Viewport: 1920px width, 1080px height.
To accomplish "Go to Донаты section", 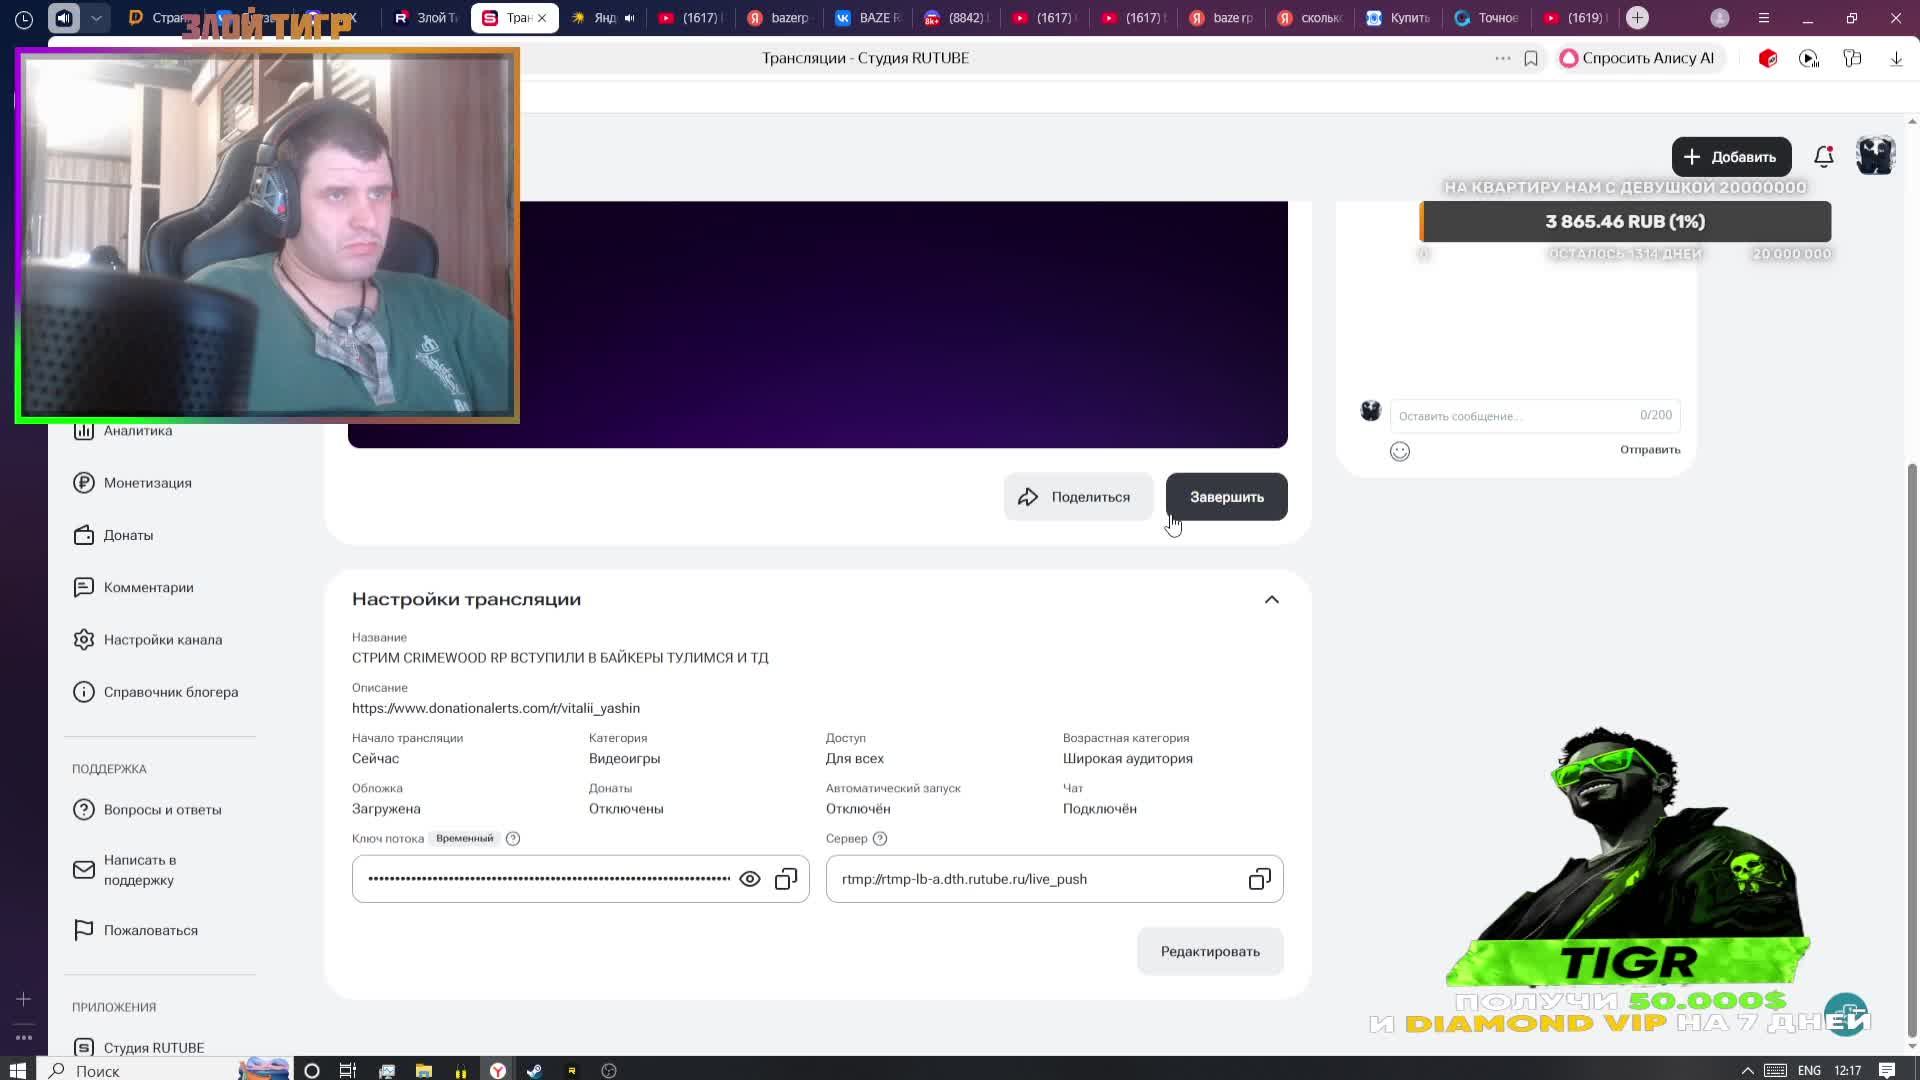I will (x=128, y=535).
